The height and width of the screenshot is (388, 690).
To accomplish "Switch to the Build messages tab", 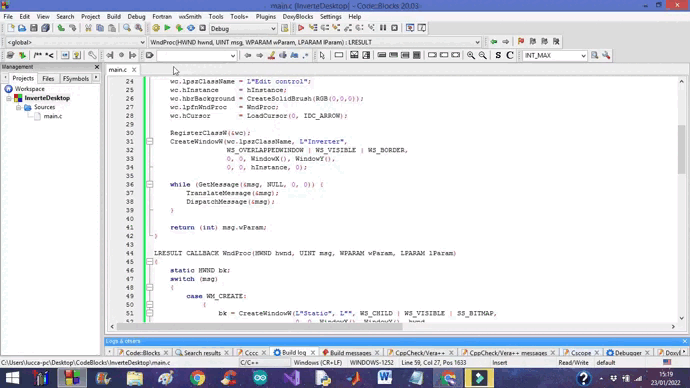I will tap(350, 353).
